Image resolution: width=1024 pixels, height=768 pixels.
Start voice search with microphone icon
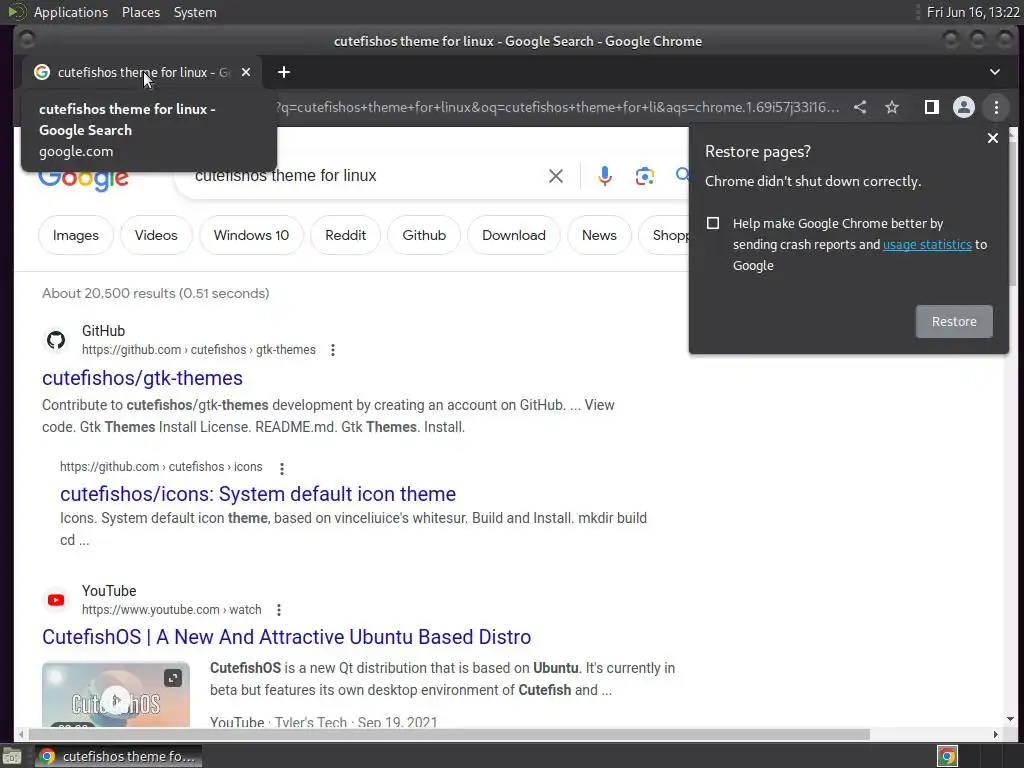605,176
